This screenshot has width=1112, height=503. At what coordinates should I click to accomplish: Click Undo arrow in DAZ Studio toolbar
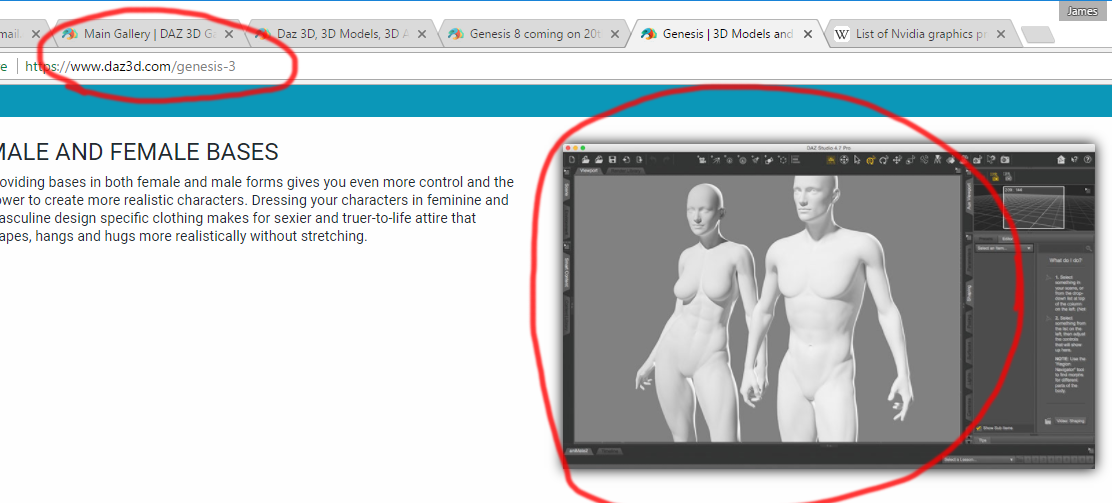pos(652,160)
